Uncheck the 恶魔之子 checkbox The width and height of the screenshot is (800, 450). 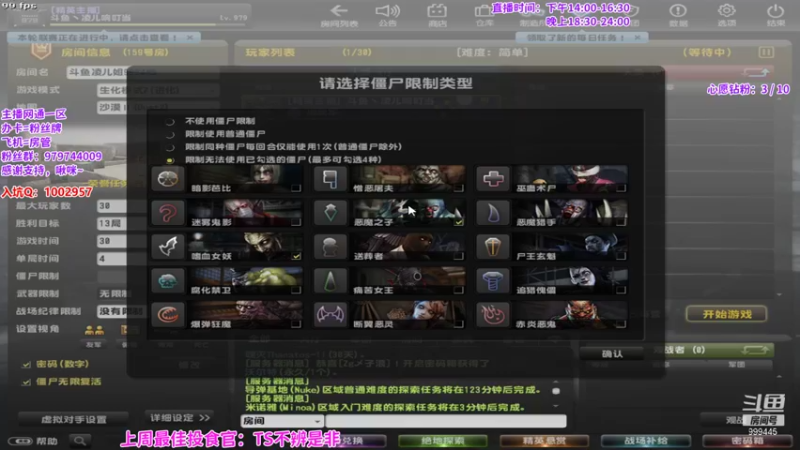pyautogui.click(x=459, y=222)
